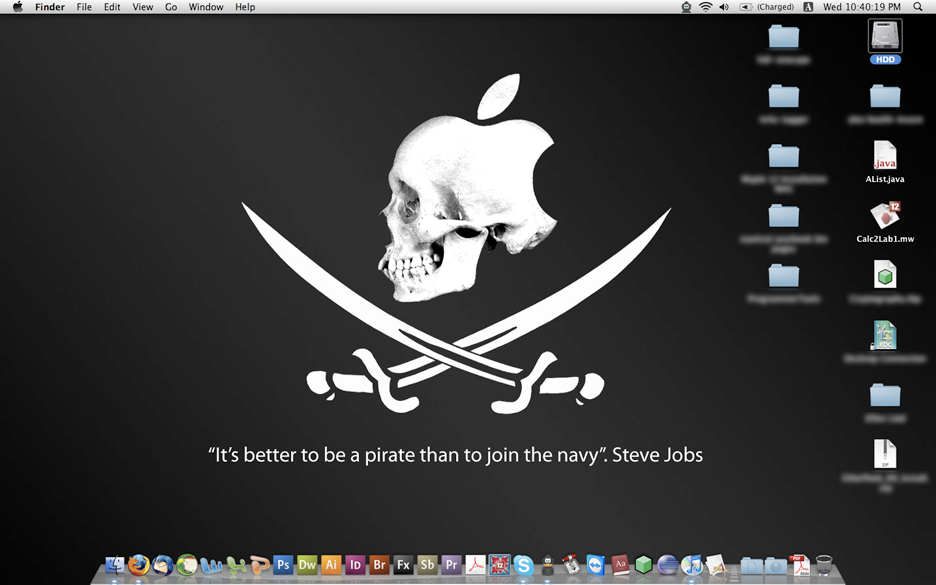The height and width of the screenshot is (585, 936).
Task: Click the volume speaker icon
Action: [724, 7]
